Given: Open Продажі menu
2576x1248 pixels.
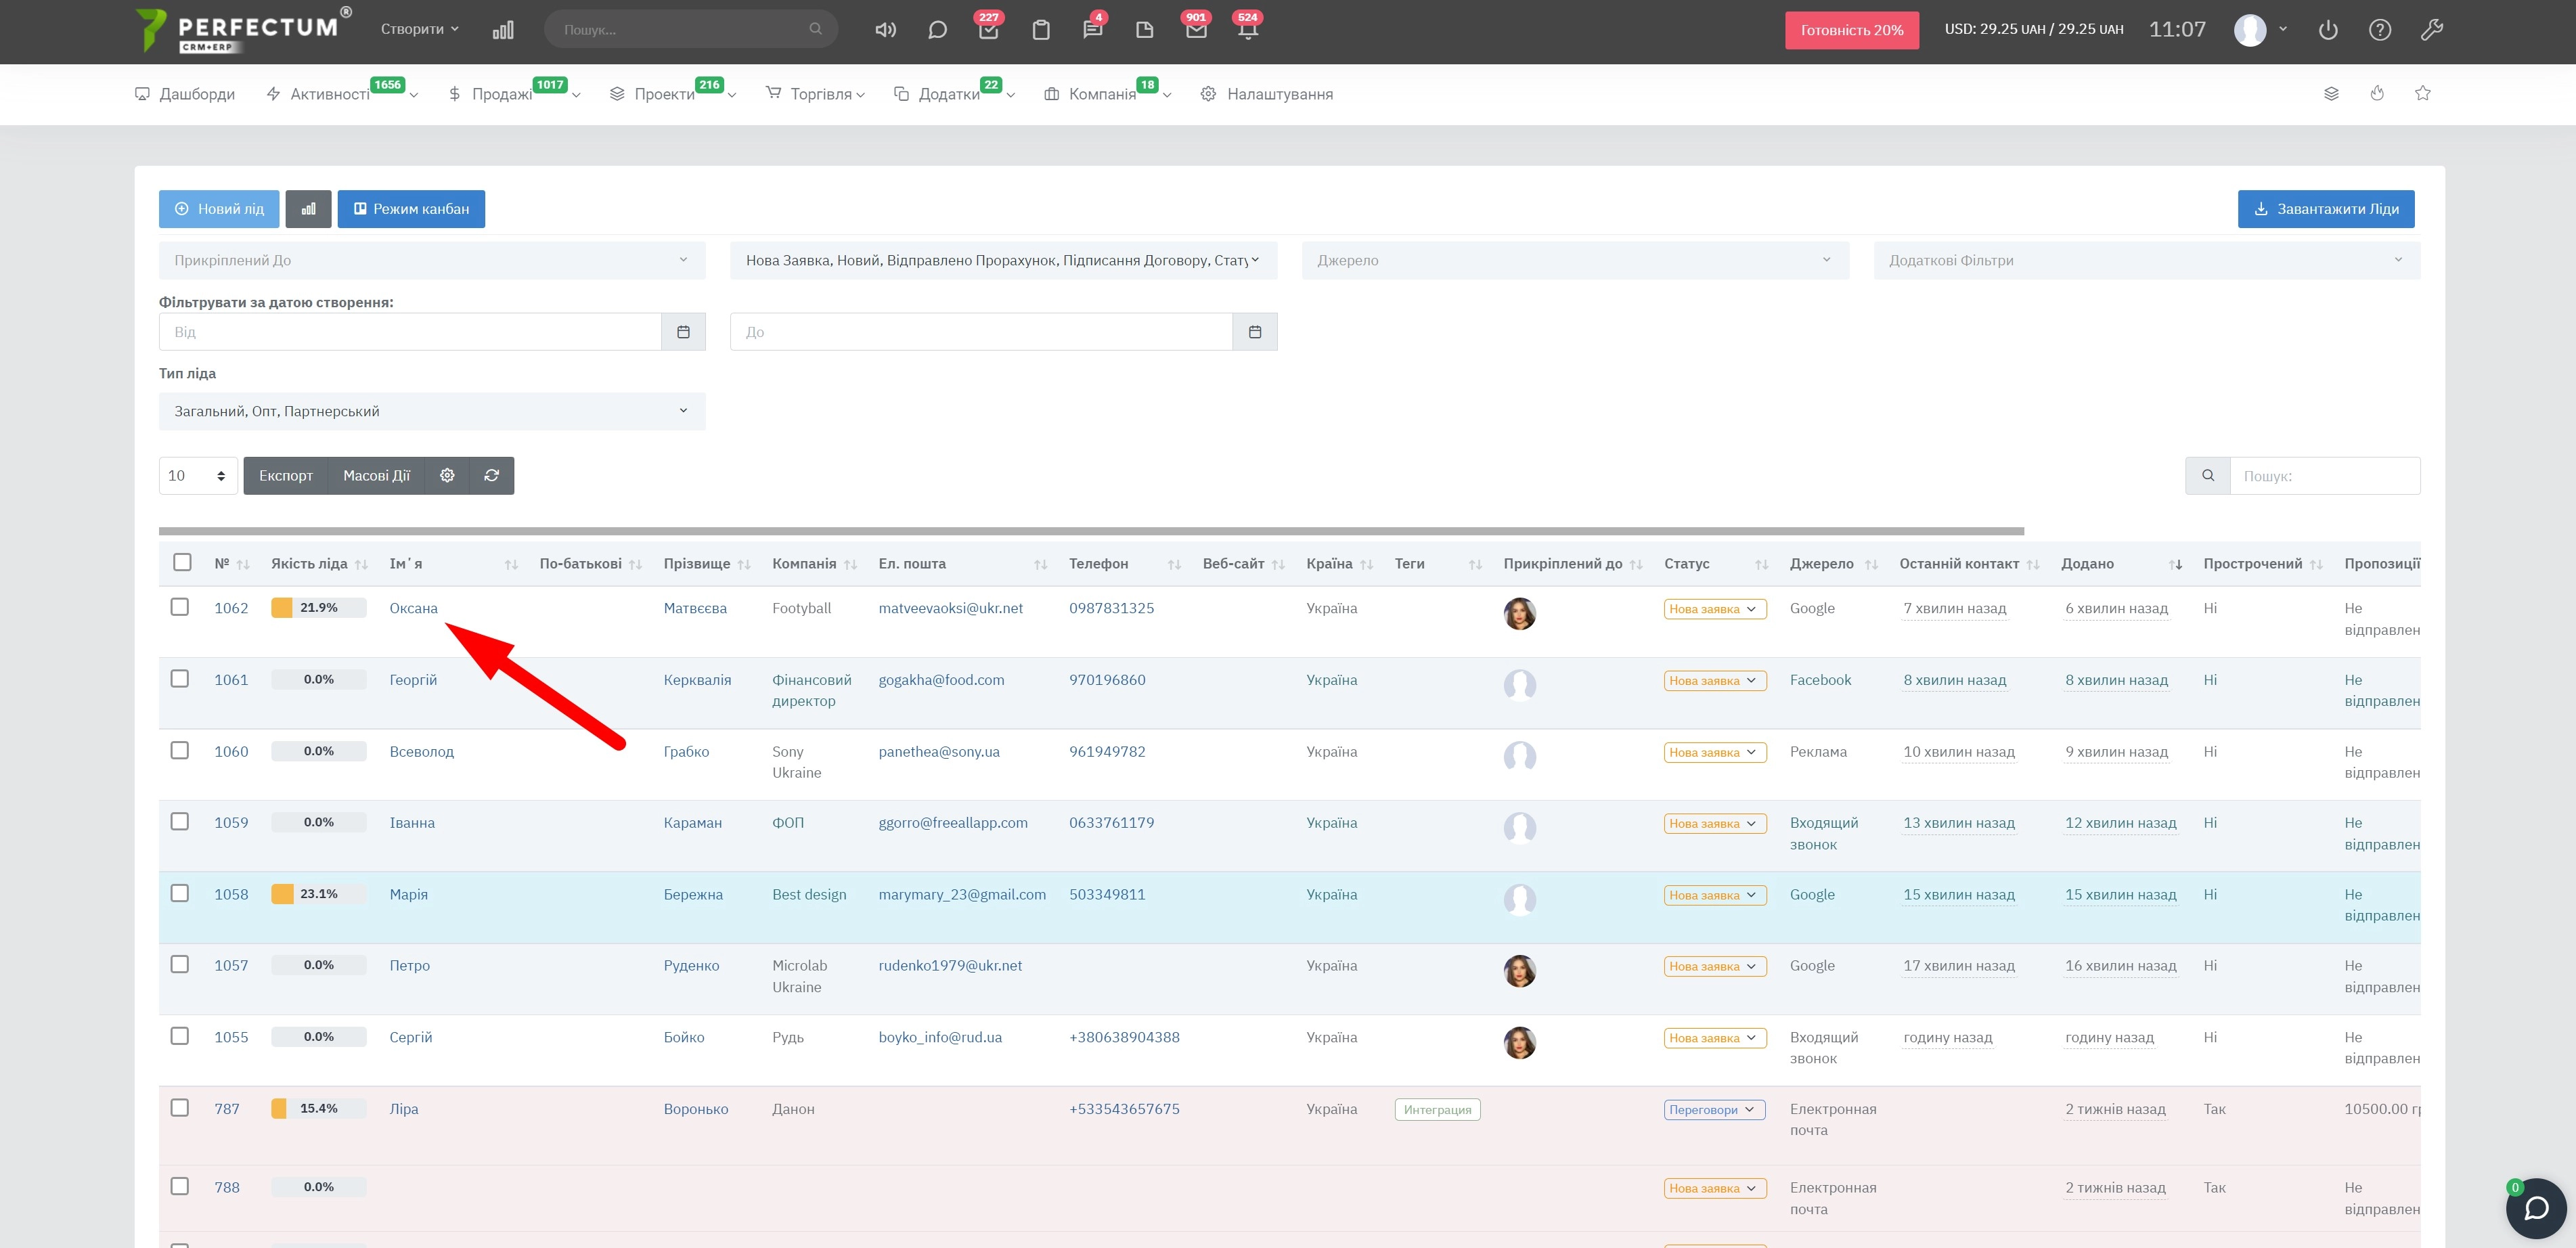Looking at the screenshot, I should click(514, 94).
